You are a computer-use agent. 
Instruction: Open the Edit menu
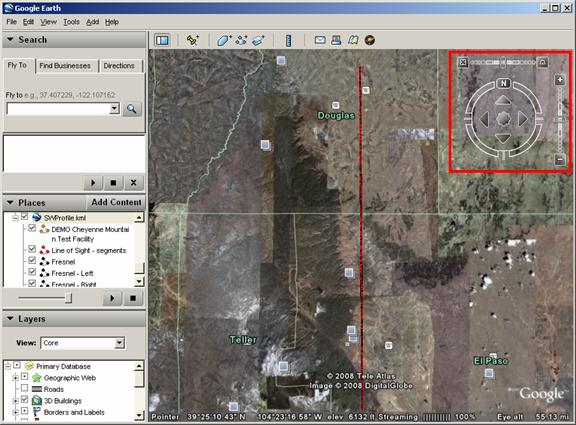pos(28,22)
